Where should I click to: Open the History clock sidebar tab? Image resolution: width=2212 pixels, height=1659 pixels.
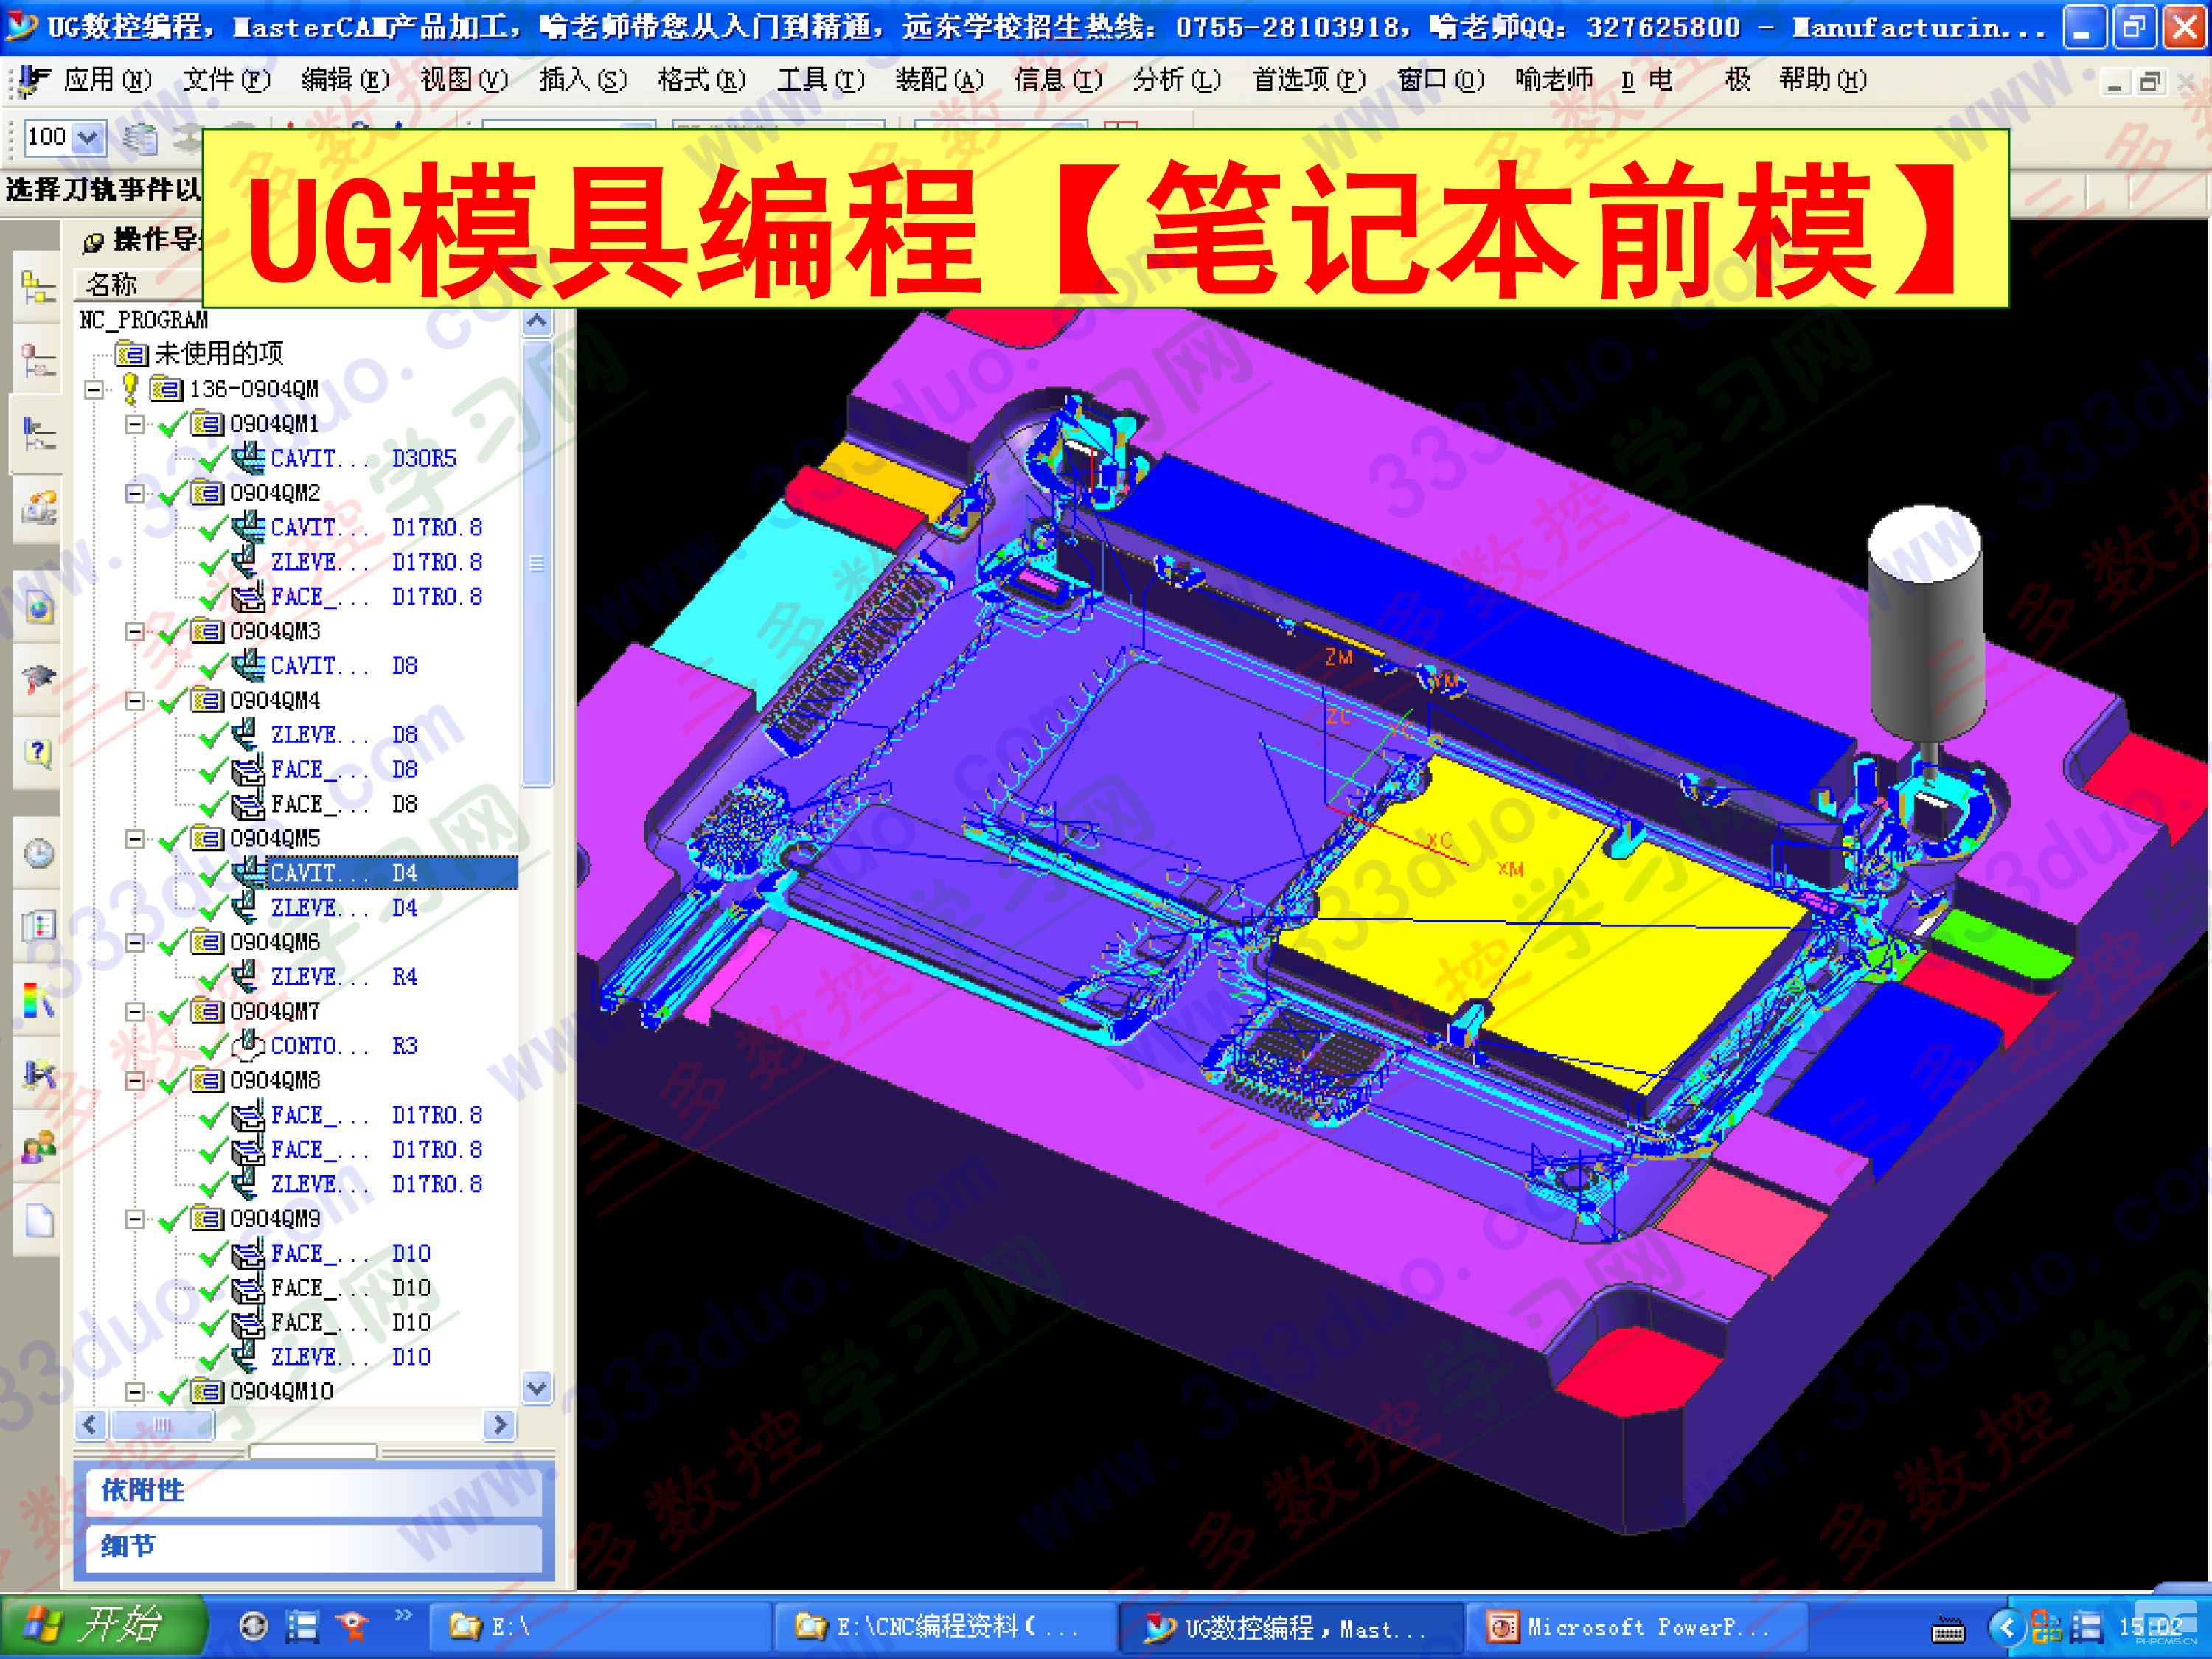click(38, 853)
